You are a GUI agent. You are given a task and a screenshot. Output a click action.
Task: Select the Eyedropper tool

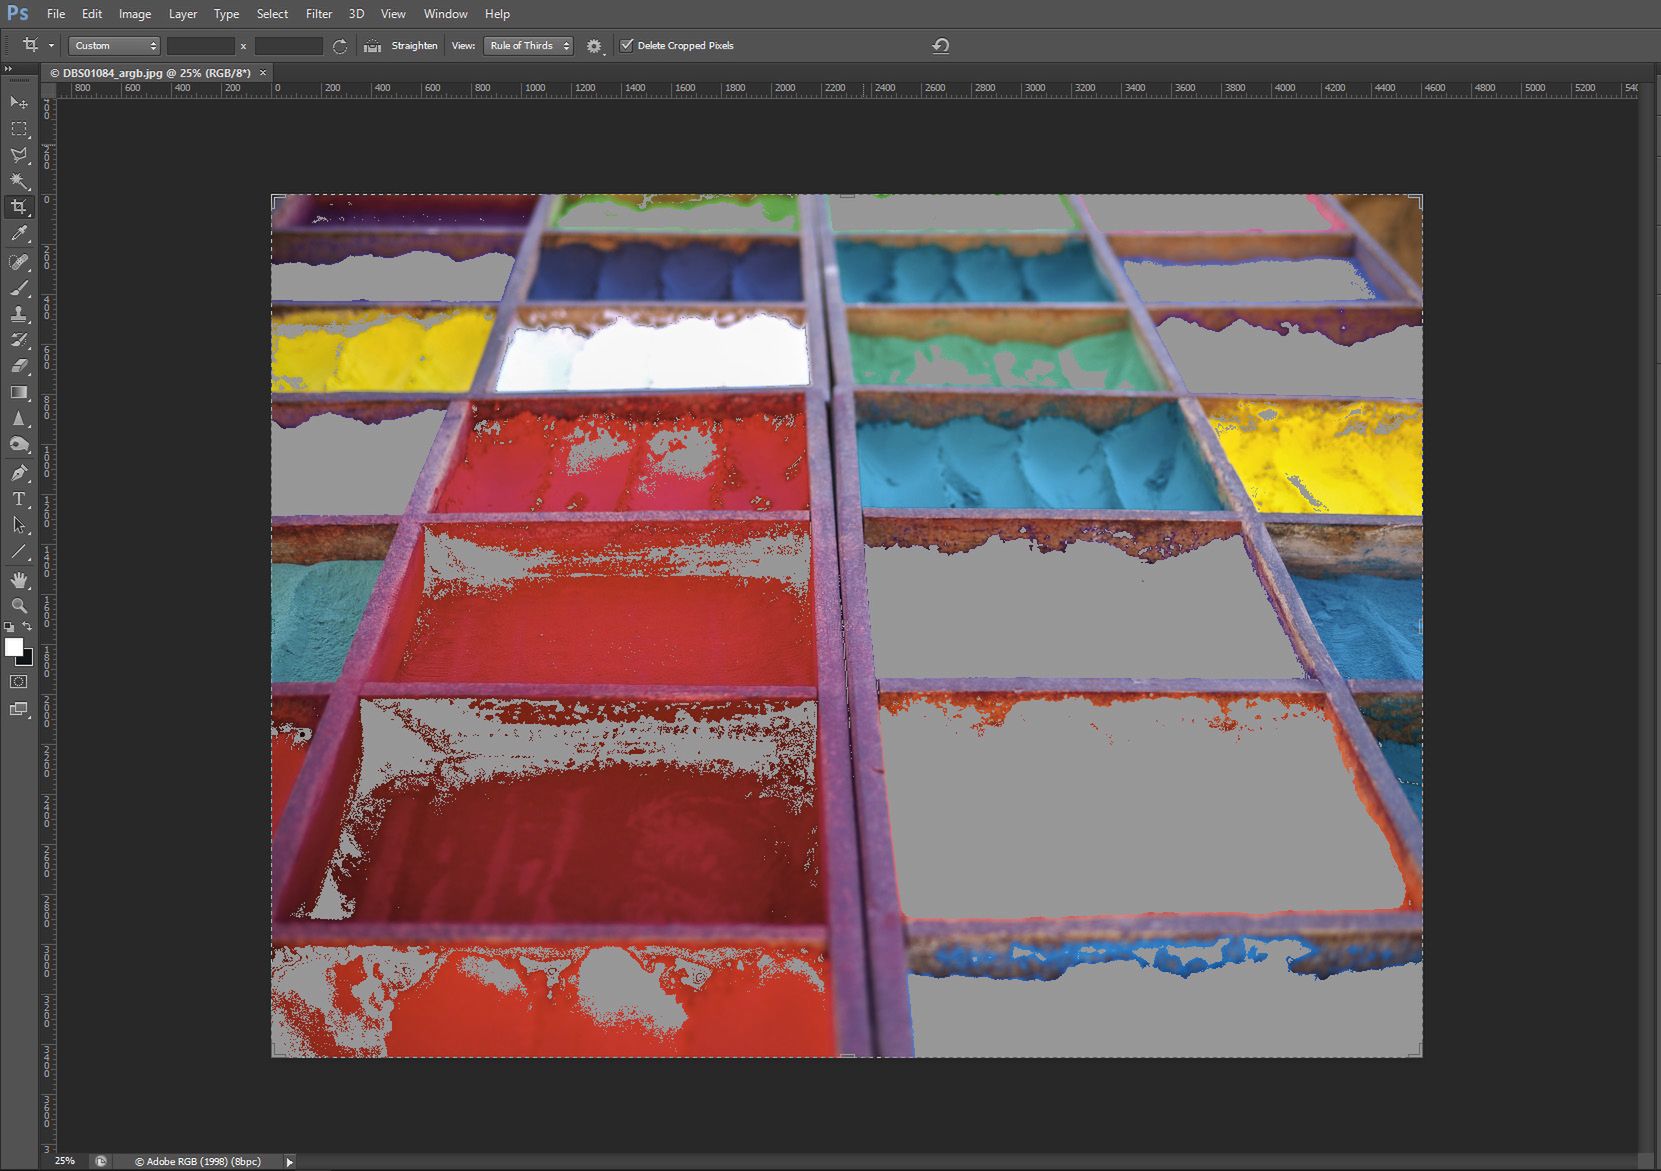pos(19,234)
